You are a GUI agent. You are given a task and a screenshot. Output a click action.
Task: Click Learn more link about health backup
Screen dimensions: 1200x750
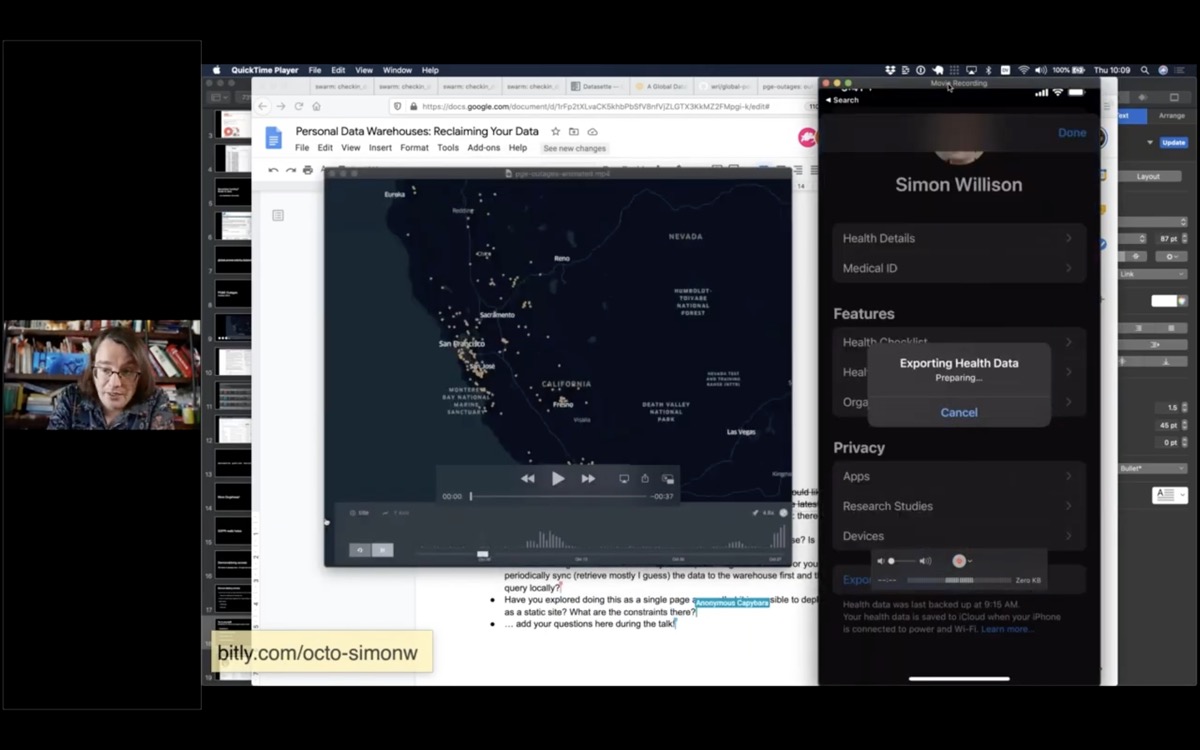pos(1007,629)
